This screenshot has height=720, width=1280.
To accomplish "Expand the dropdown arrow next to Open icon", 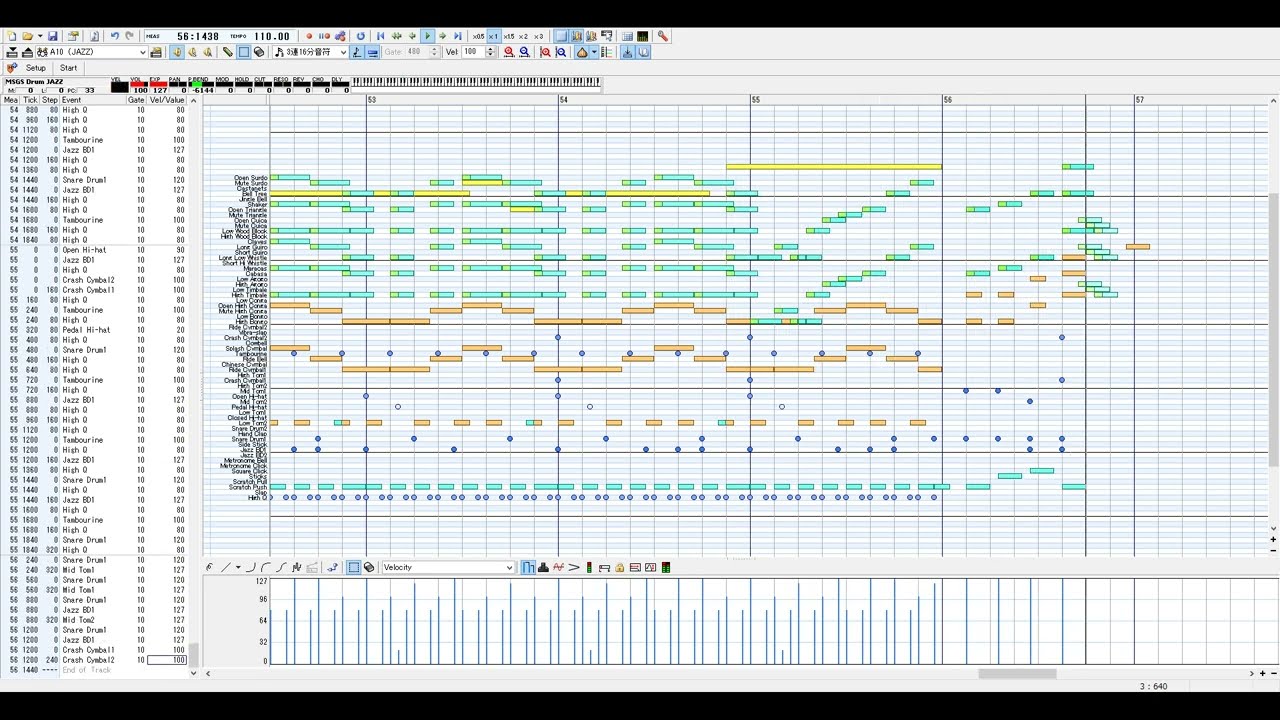I will tap(39, 36).
